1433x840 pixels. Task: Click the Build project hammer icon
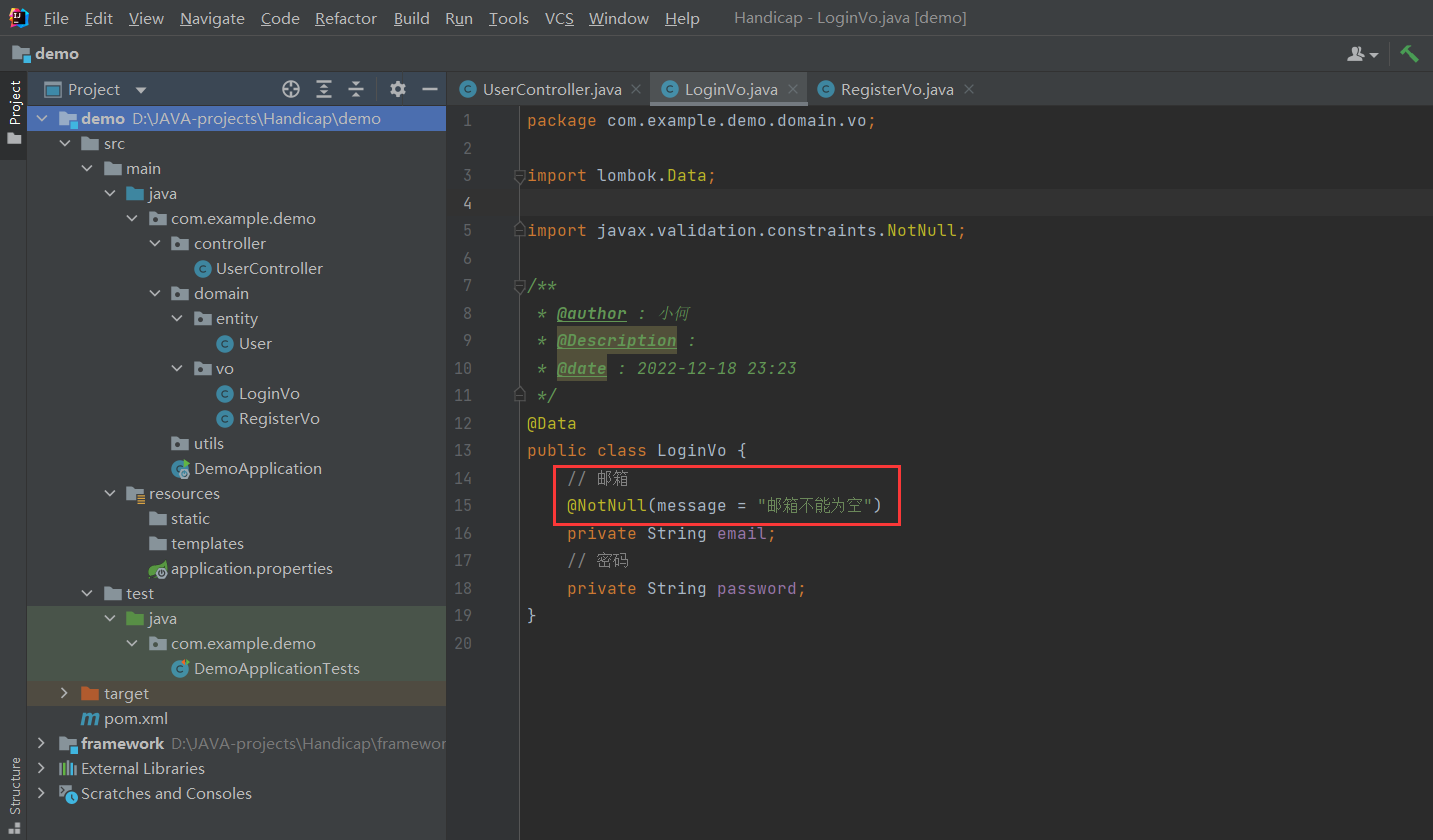1409,54
